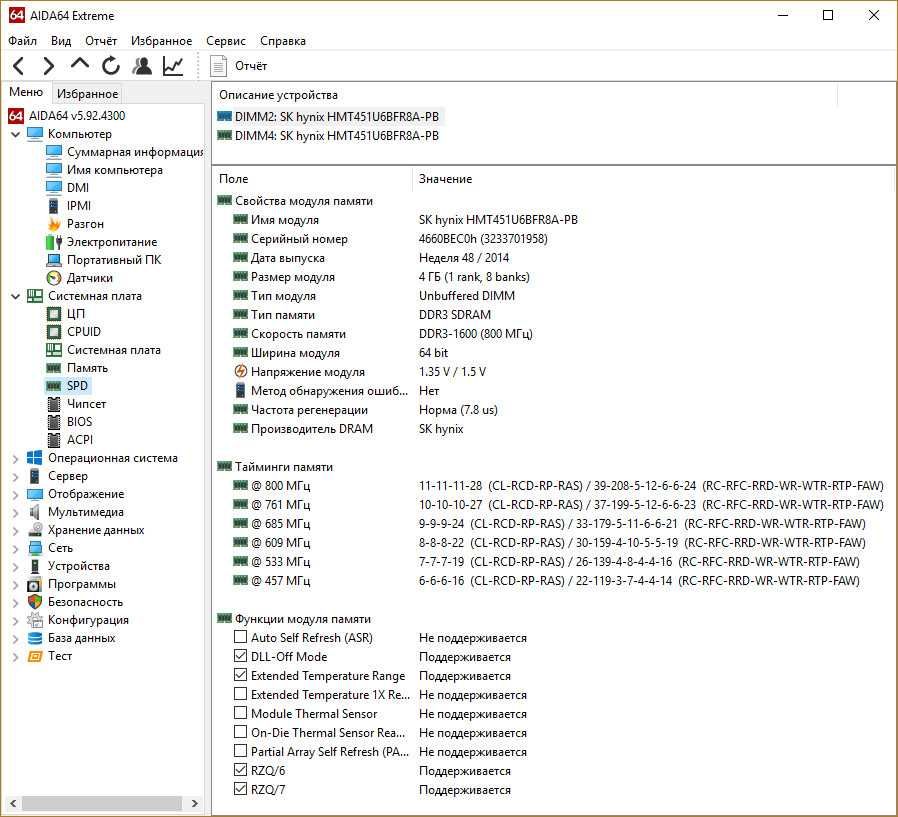Open the user profile toolbar icon
Screen dimensions: 898x817
142,66
